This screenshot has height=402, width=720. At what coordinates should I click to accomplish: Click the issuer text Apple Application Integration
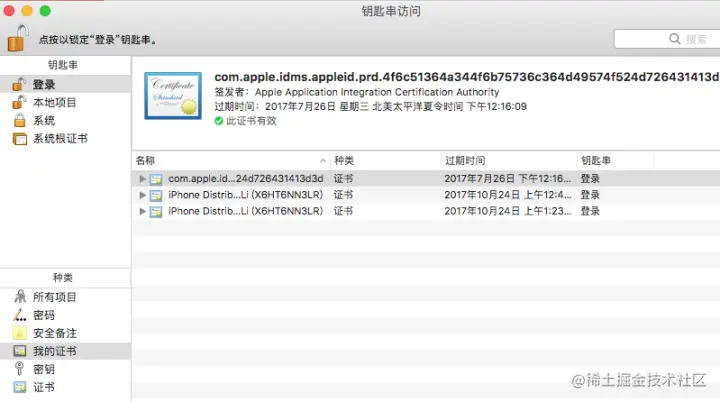(x=377, y=92)
